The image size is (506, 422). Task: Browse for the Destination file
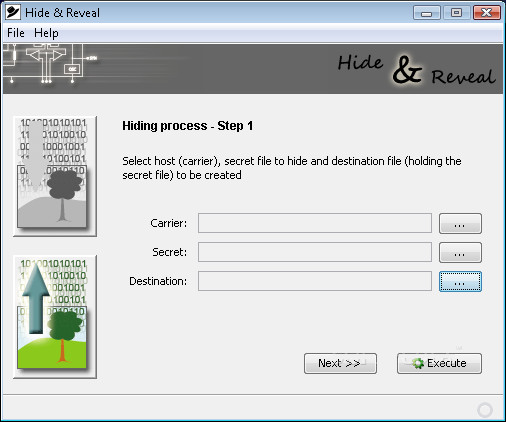click(460, 281)
